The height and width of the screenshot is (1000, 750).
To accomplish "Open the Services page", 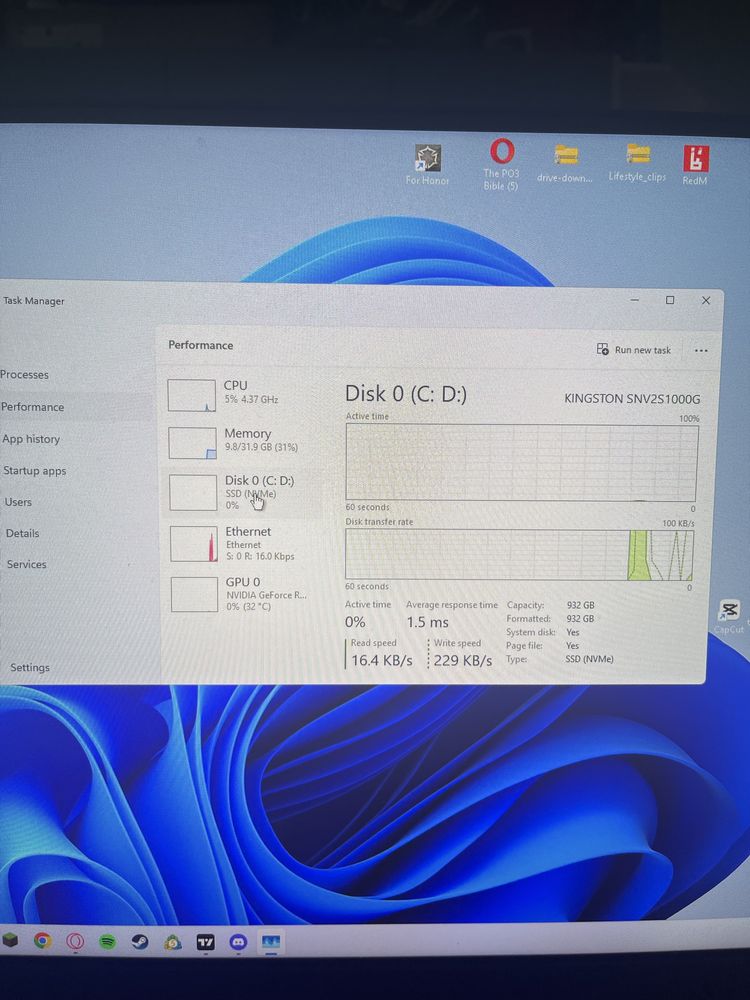I will click(x=26, y=564).
